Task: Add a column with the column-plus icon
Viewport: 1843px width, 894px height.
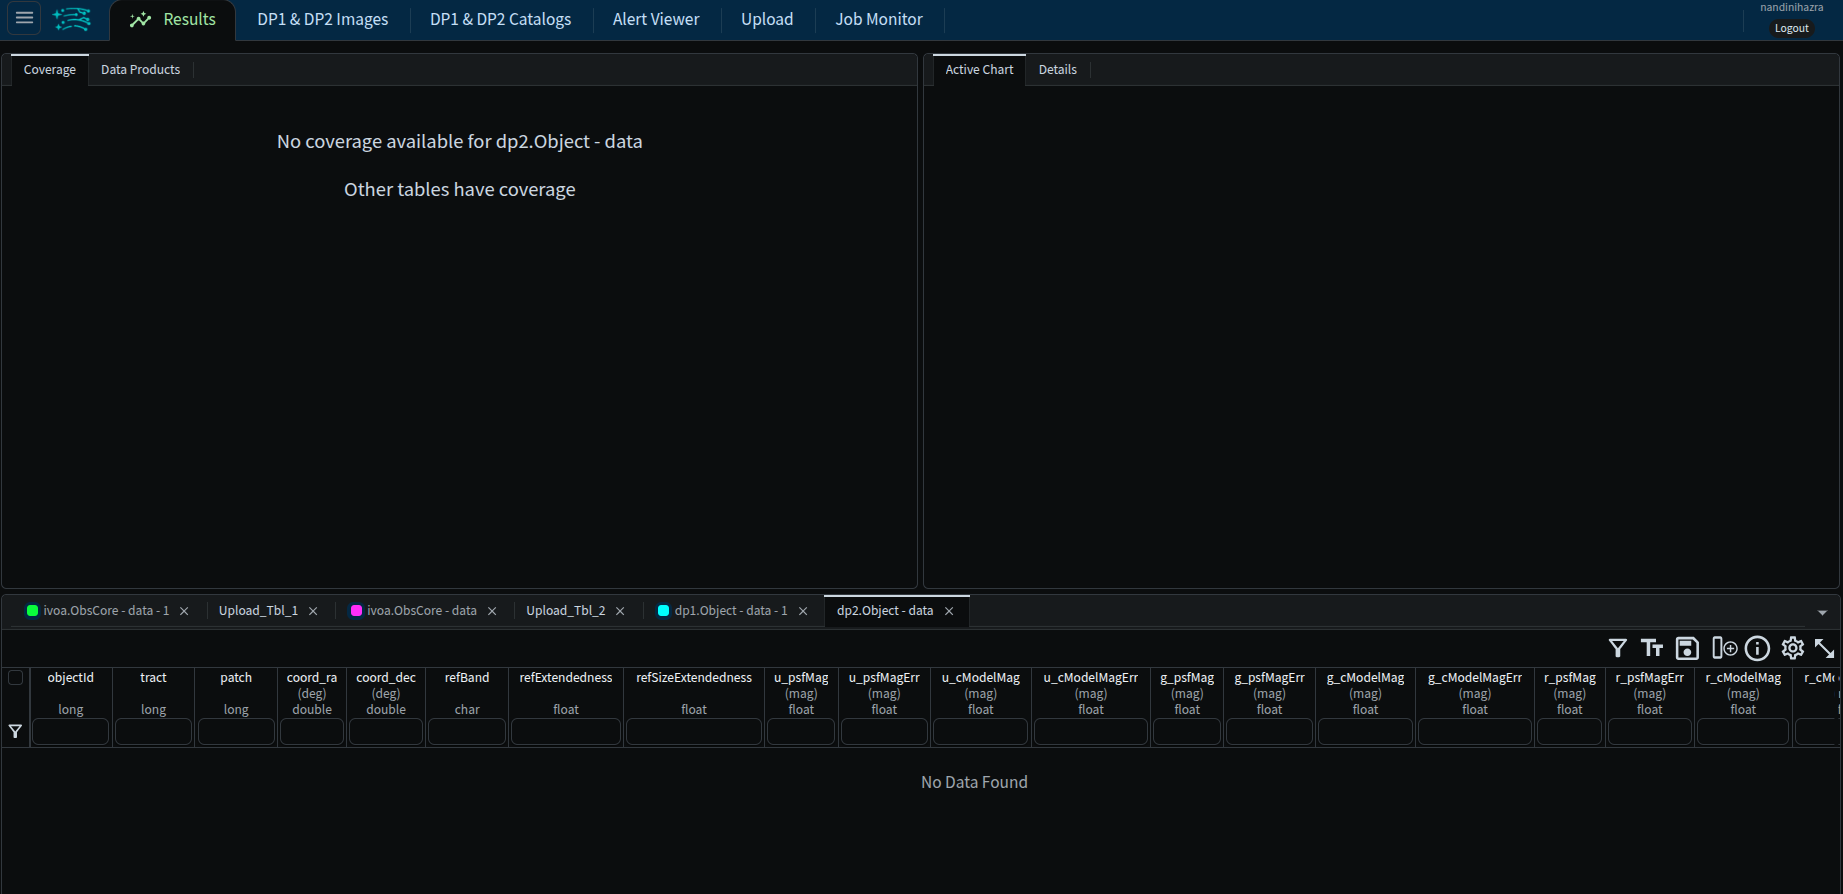Action: pos(1724,648)
